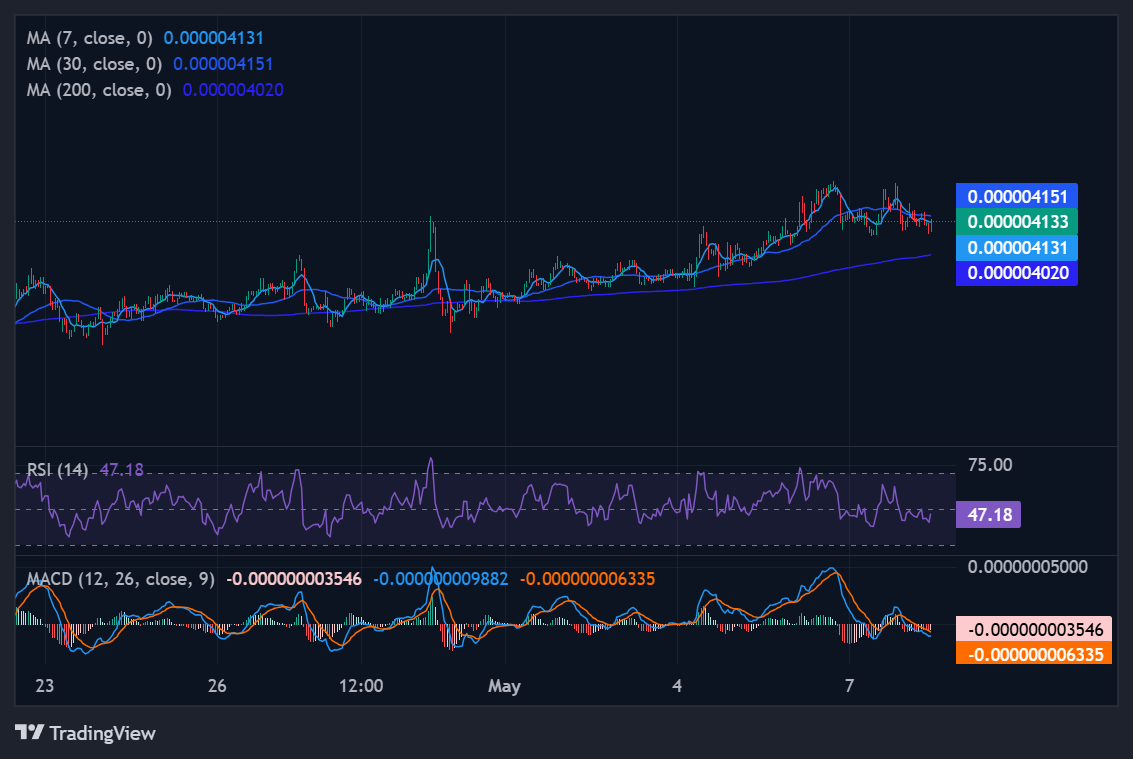The image size is (1133, 759).
Task: Select the MA (7, close, 0) indicator label
Action: [90, 38]
